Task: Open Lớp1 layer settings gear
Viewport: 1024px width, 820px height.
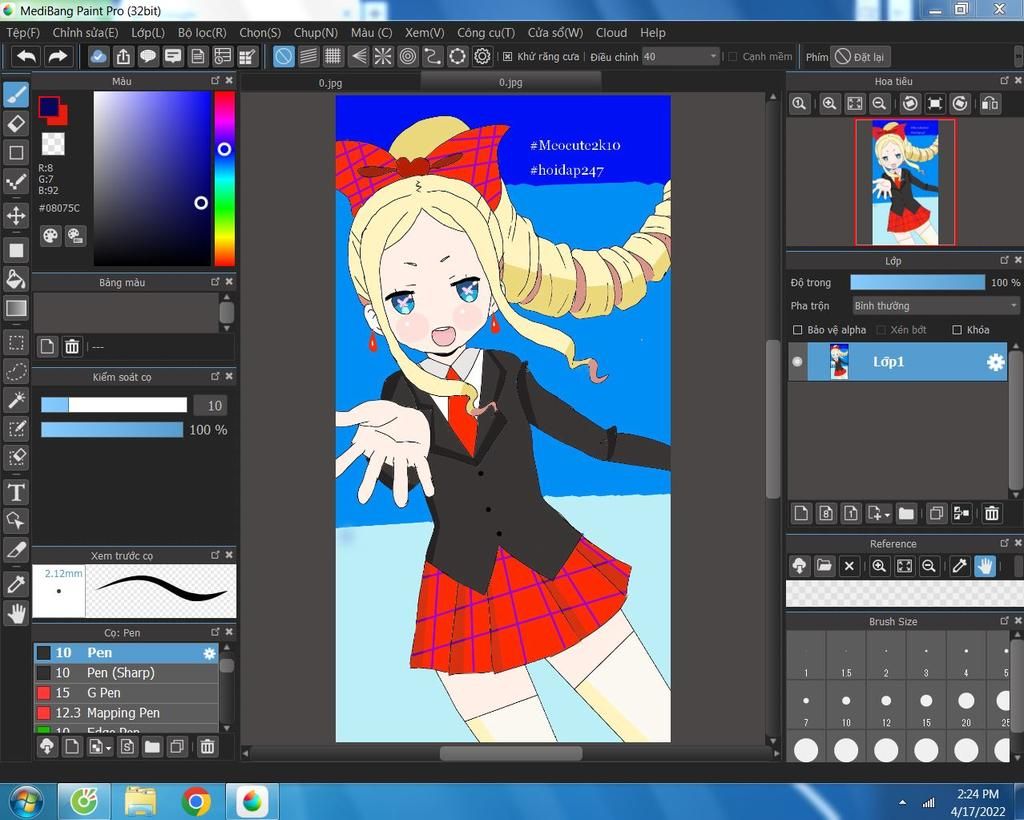Action: (995, 362)
